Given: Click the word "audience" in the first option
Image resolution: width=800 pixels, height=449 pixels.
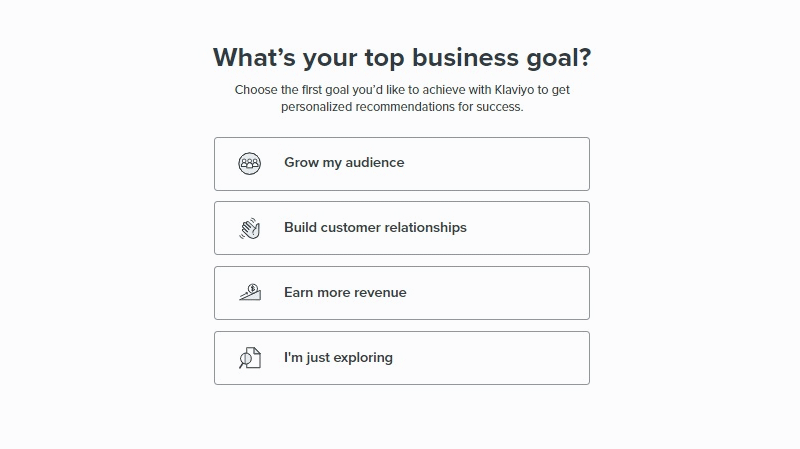Looking at the screenshot, I should pos(375,163).
